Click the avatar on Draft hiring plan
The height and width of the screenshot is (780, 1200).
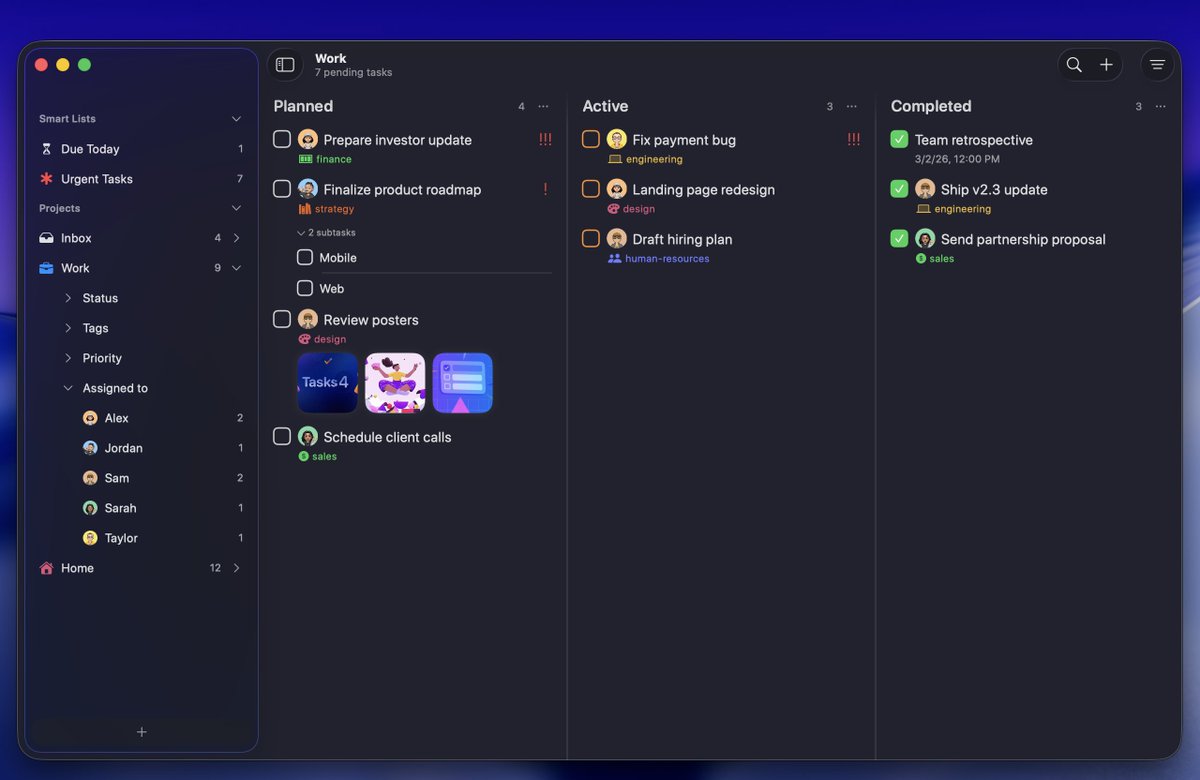pos(617,238)
